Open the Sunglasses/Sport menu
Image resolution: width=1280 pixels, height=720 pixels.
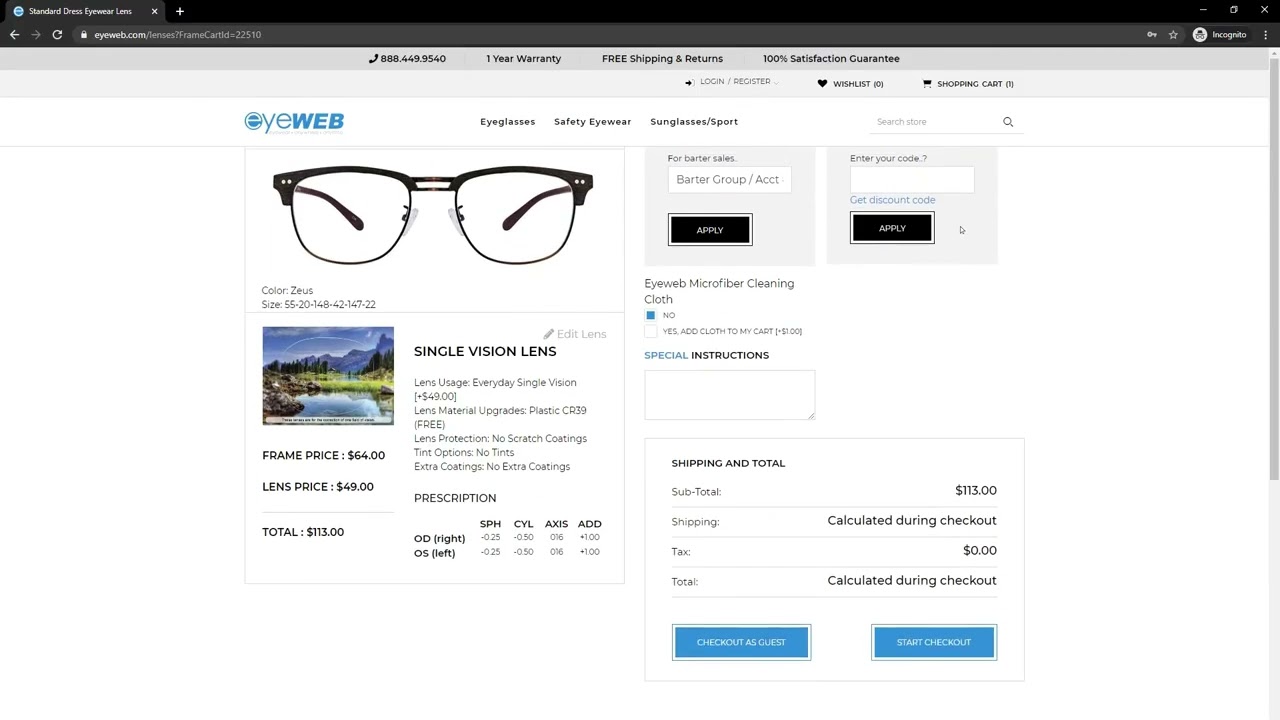694,122
